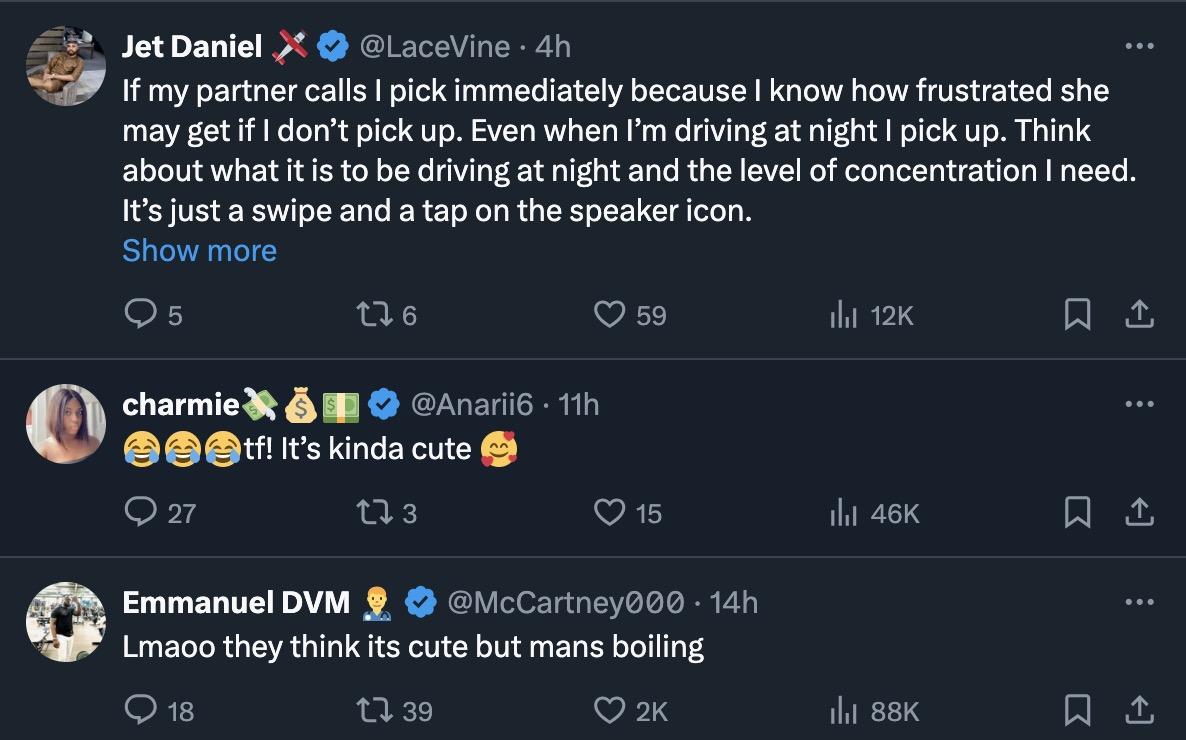Image resolution: width=1186 pixels, height=740 pixels.
Task: Bookmark charmie's tweet
Action: coord(1076,513)
